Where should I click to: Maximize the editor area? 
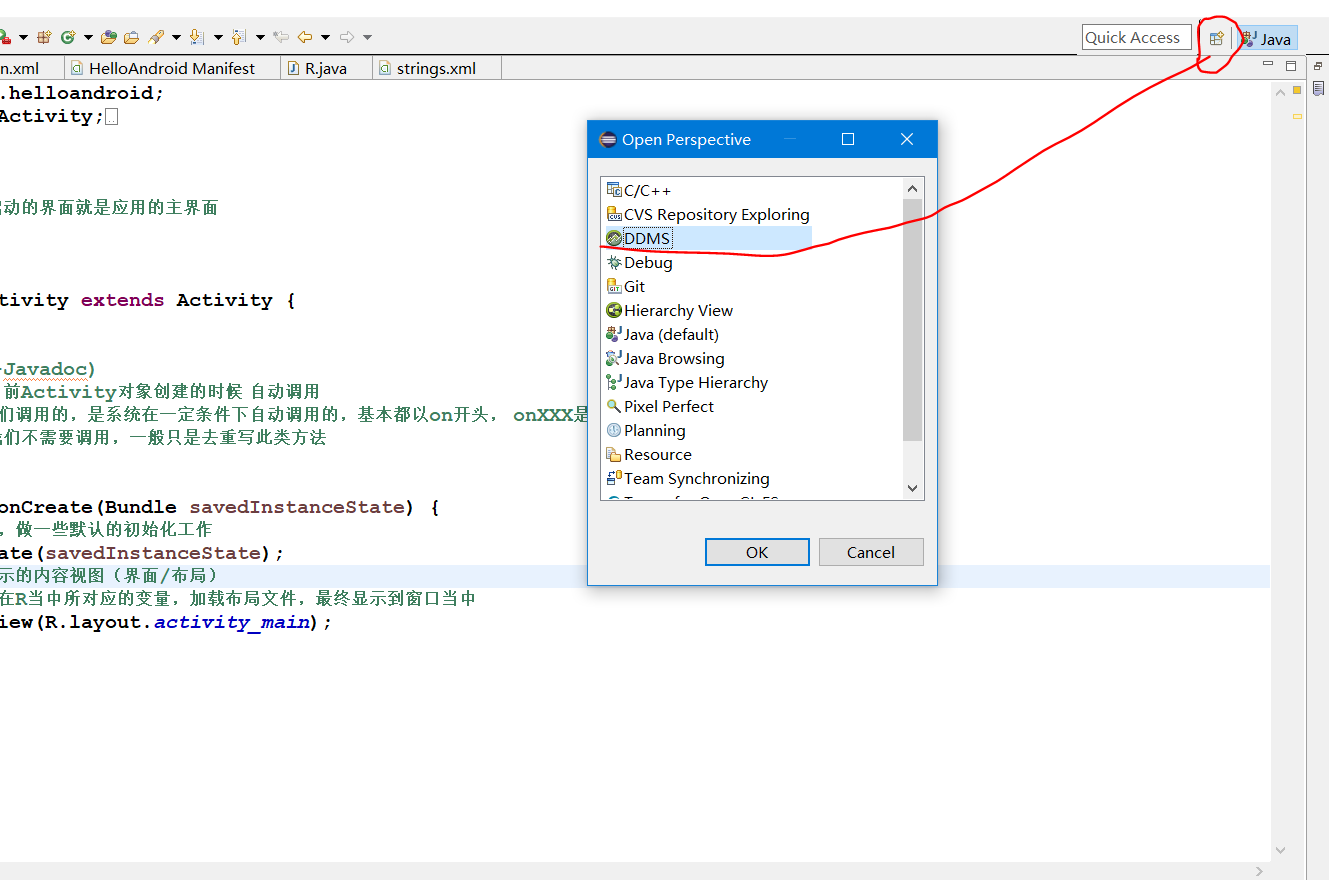(1291, 66)
